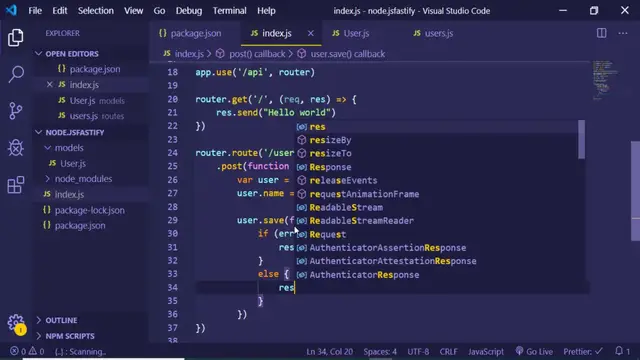
Task: Switch to the package.json tab
Action: tap(195, 33)
